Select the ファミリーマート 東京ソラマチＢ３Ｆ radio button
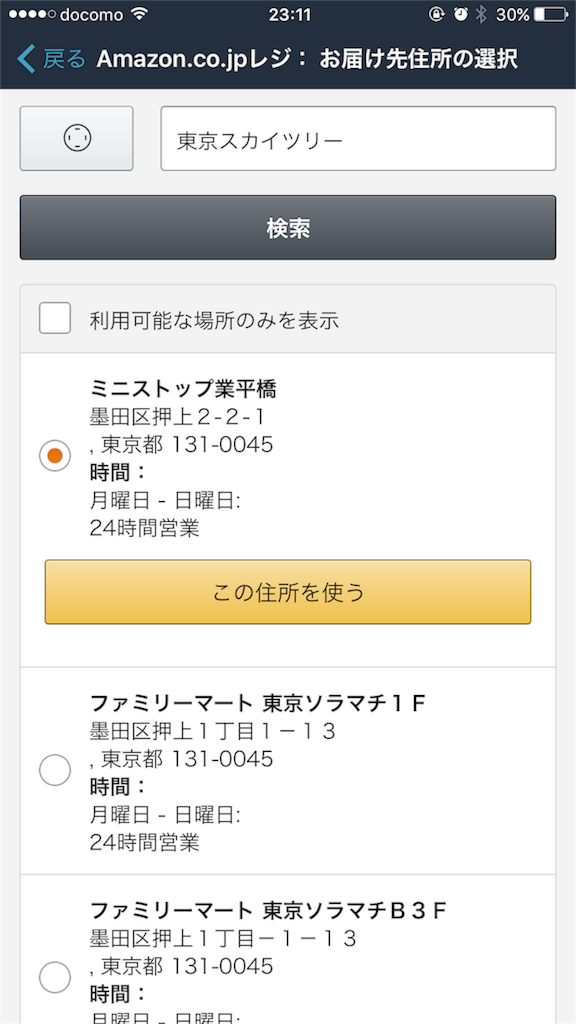 click(55, 977)
